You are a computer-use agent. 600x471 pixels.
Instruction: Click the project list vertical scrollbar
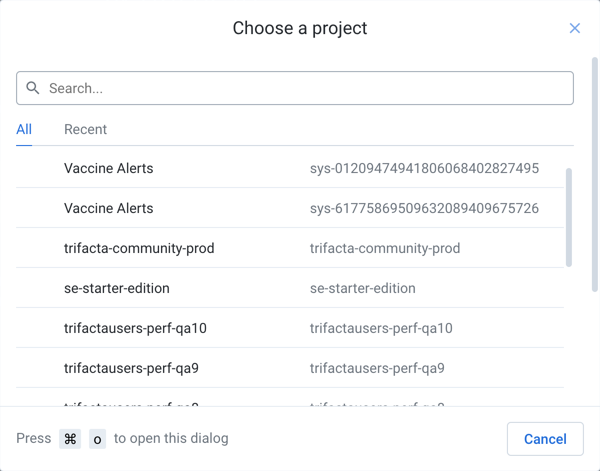[569, 217]
